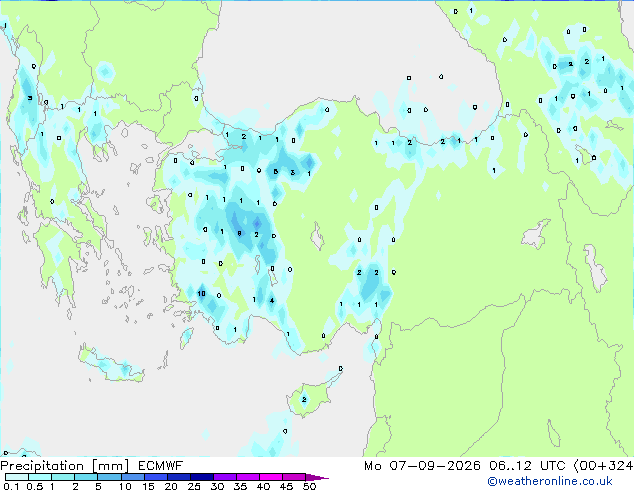The height and width of the screenshot is (490, 634).
Task: Pick the magenta legend swatch between 40 and 45
Action: tap(271, 477)
